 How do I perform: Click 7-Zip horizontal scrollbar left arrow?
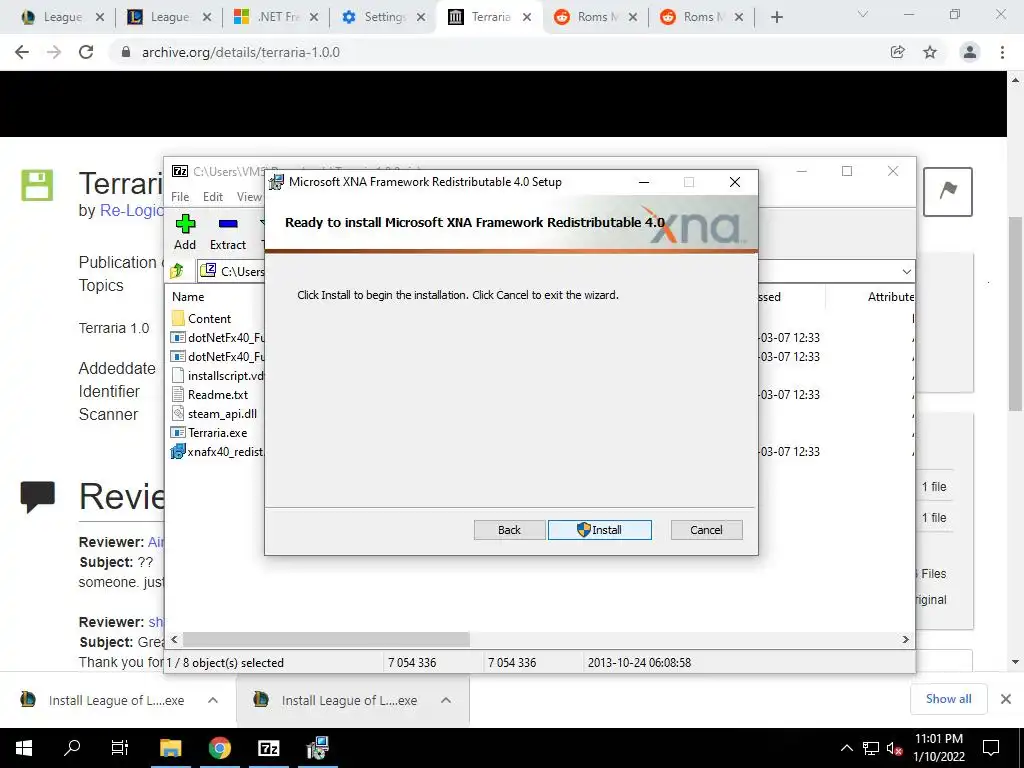(174, 639)
